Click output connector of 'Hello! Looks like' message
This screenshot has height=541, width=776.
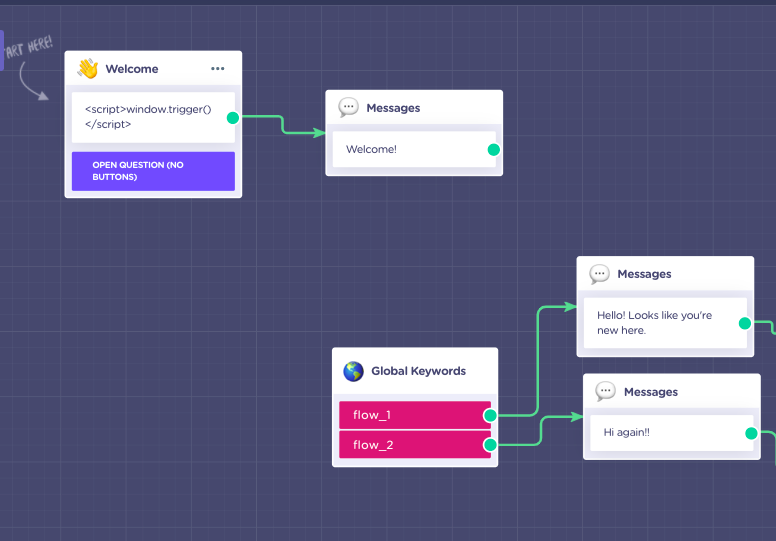click(745, 323)
